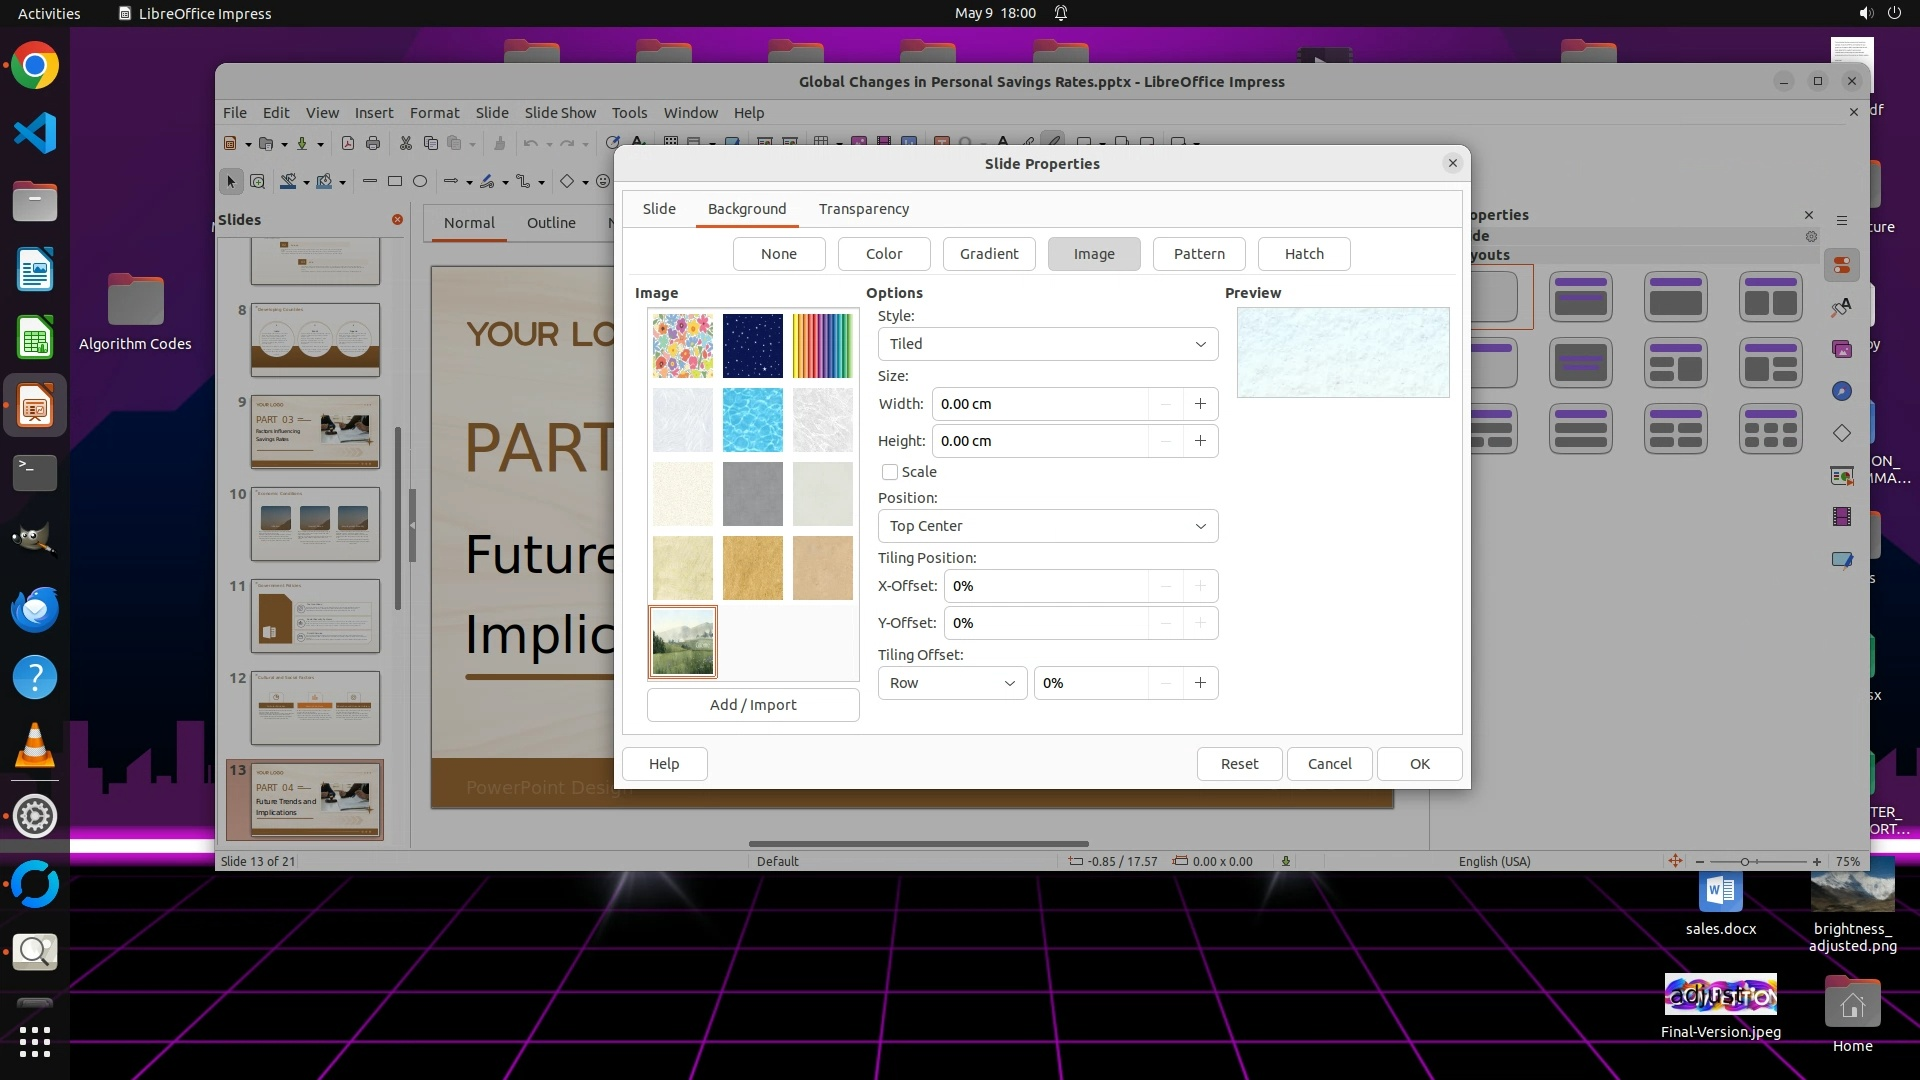This screenshot has width=1920, height=1080.
Task: Select the blue water pool image swatch
Action: [x=752, y=420]
